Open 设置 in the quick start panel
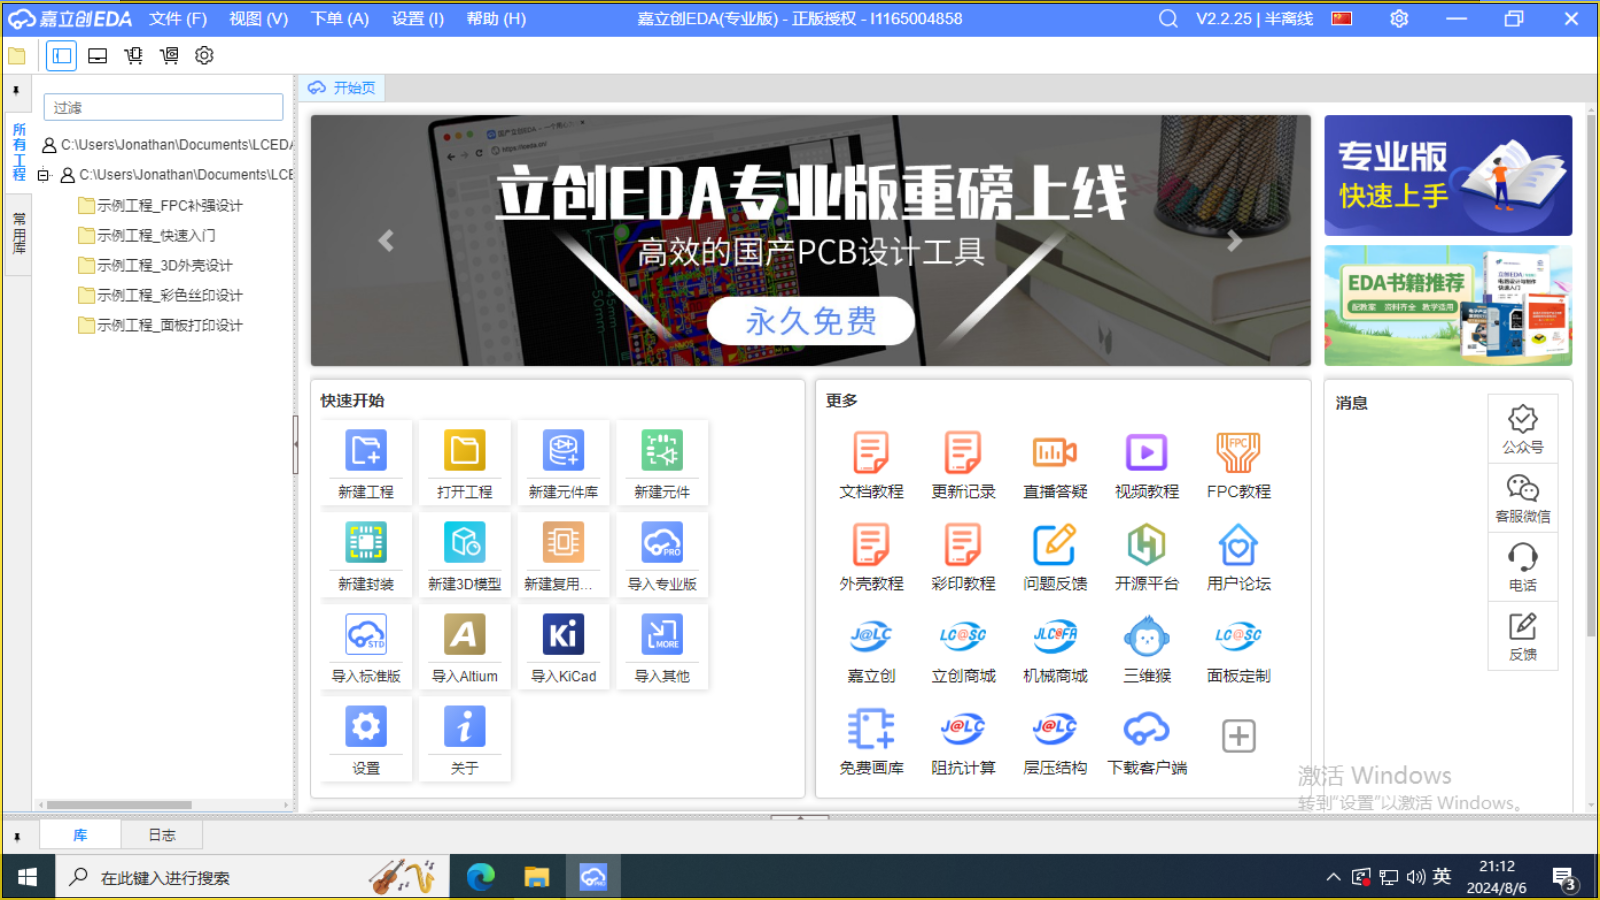 [x=366, y=727]
